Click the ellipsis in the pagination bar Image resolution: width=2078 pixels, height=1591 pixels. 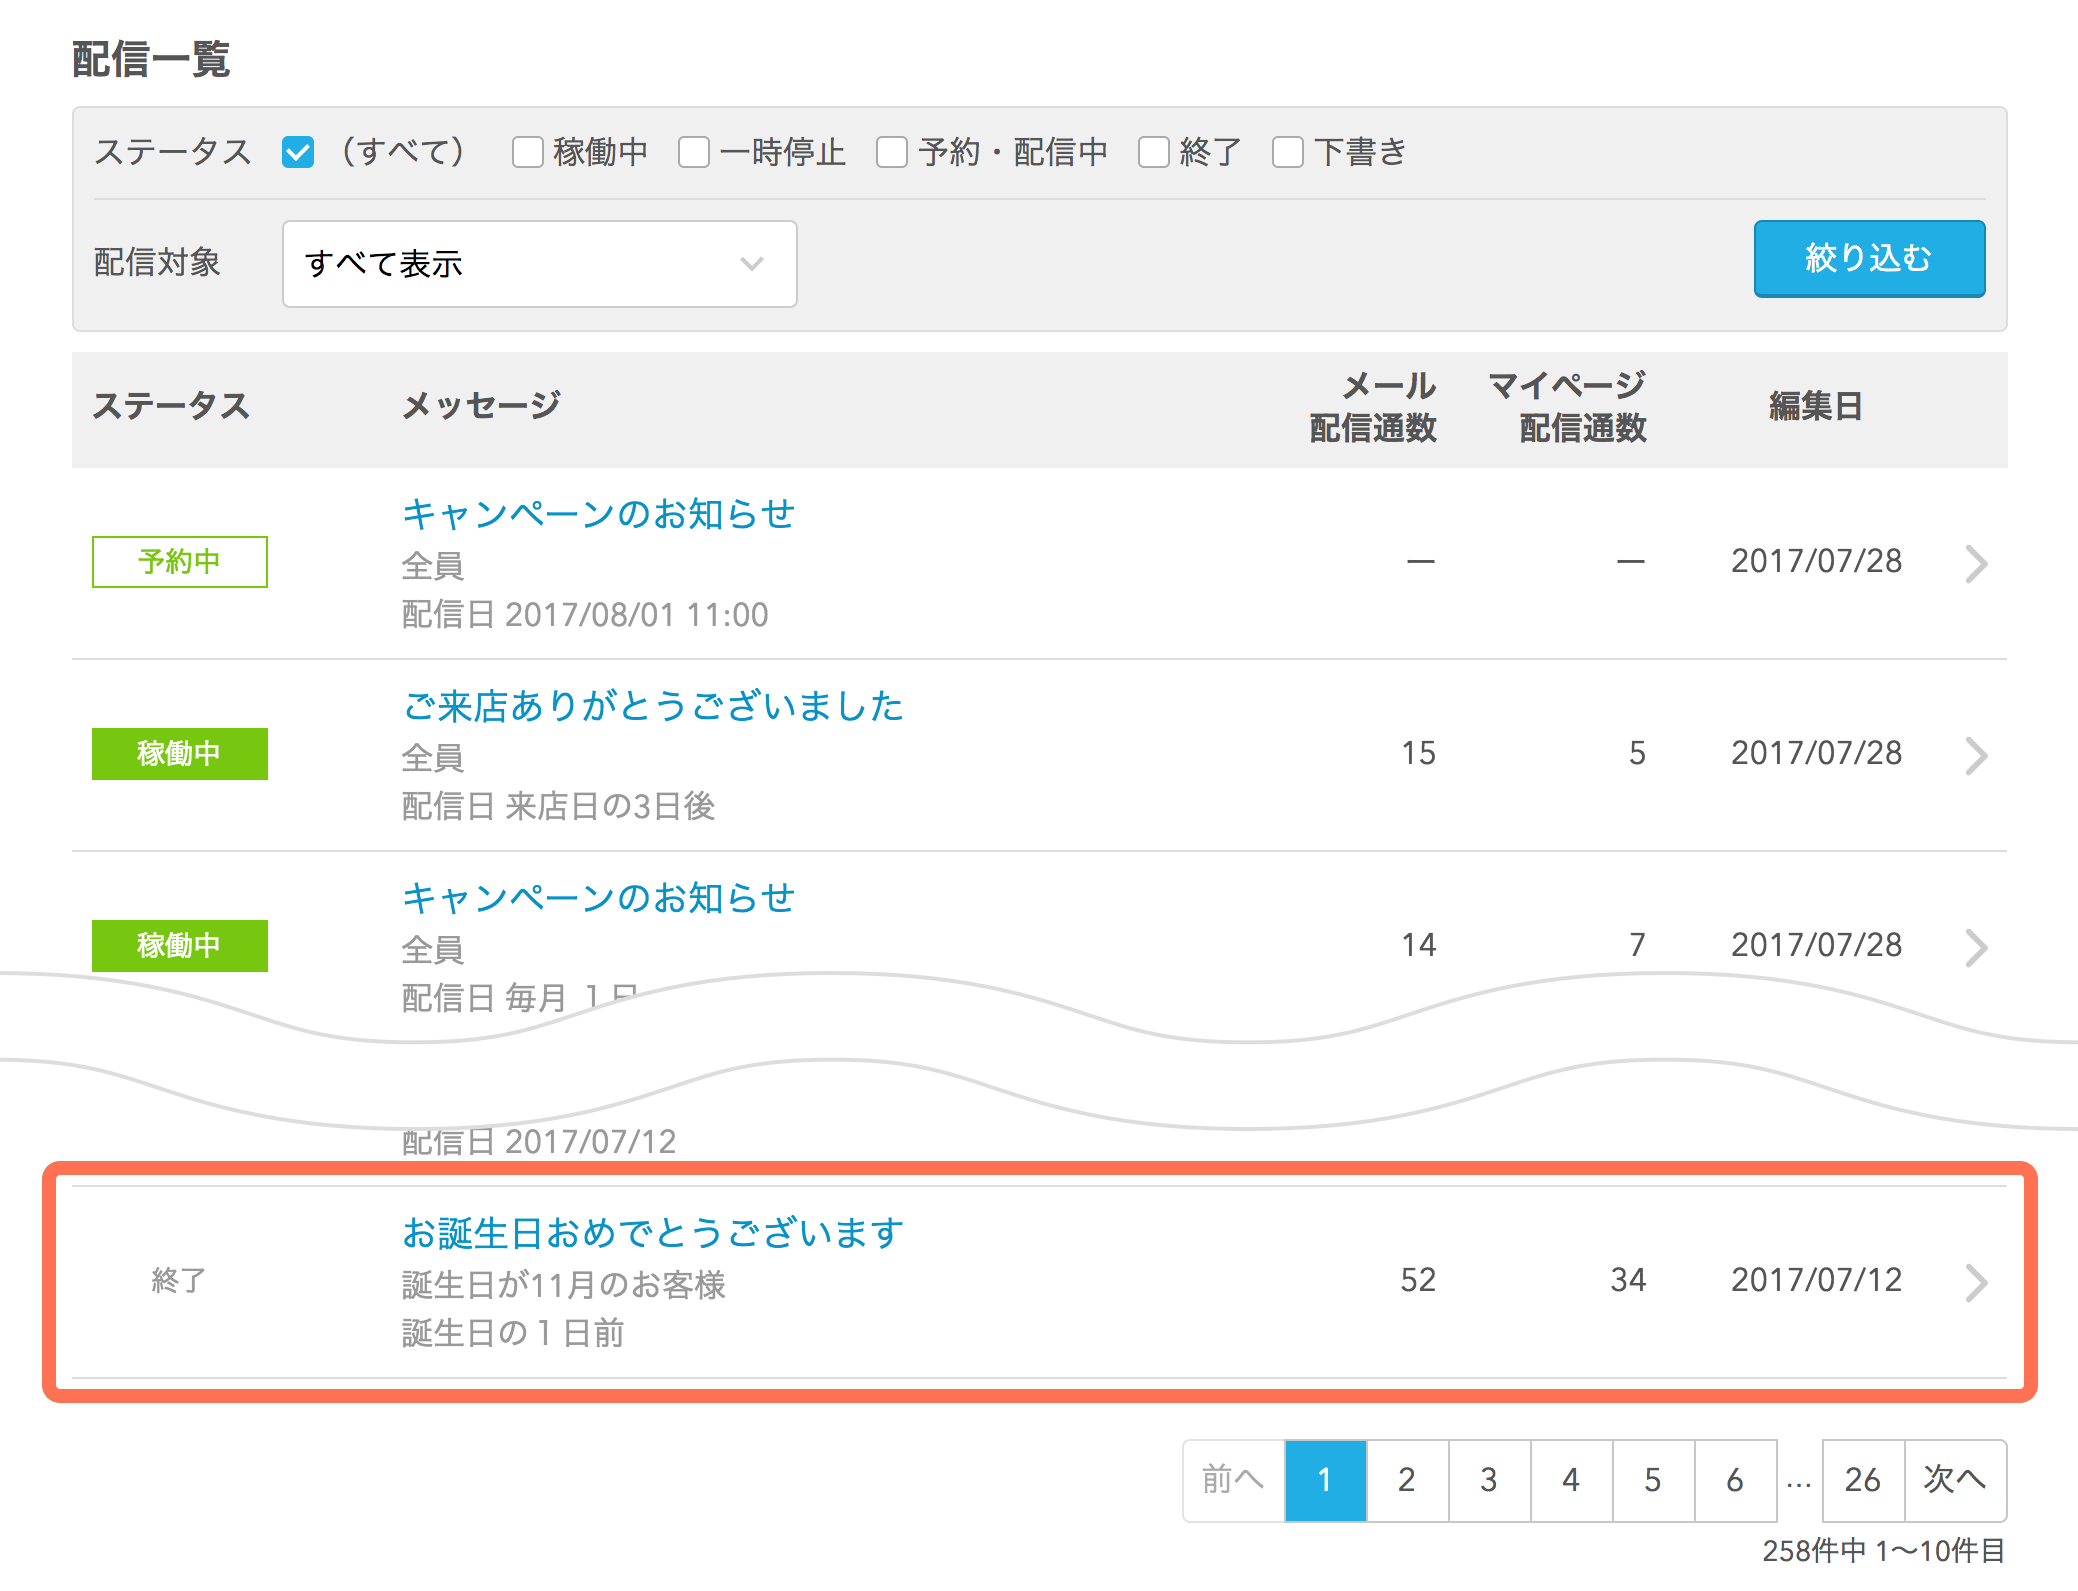point(1797,1481)
